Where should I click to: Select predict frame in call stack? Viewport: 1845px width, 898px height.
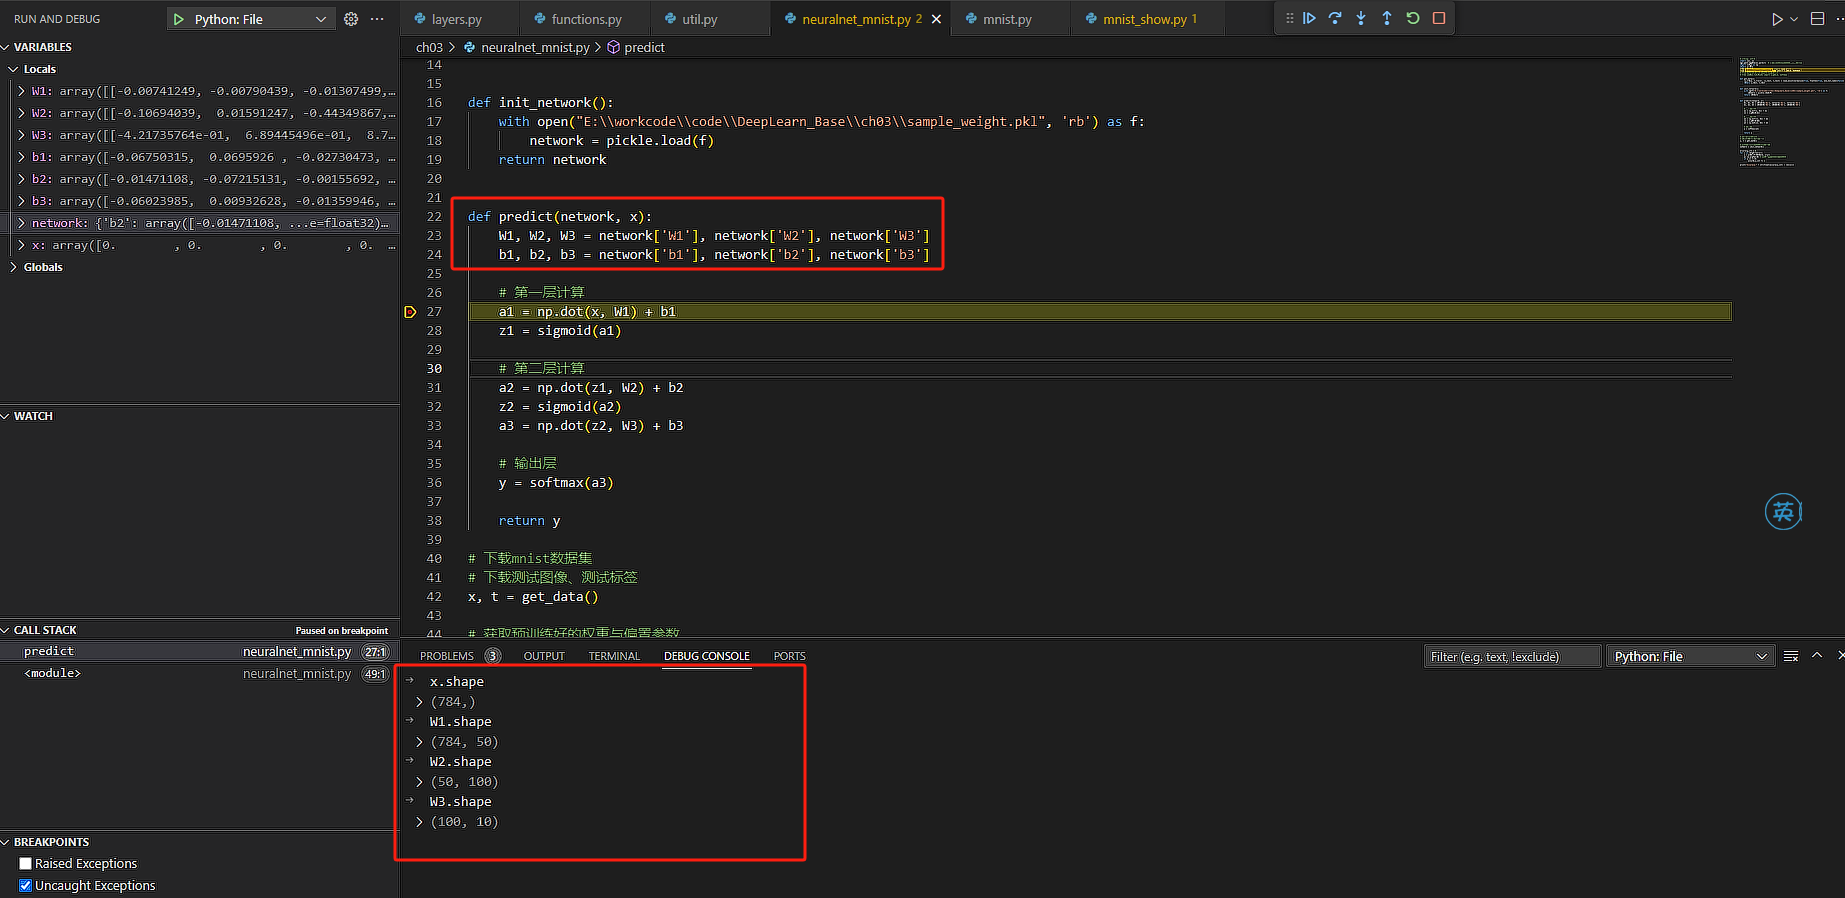tap(200, 651)
